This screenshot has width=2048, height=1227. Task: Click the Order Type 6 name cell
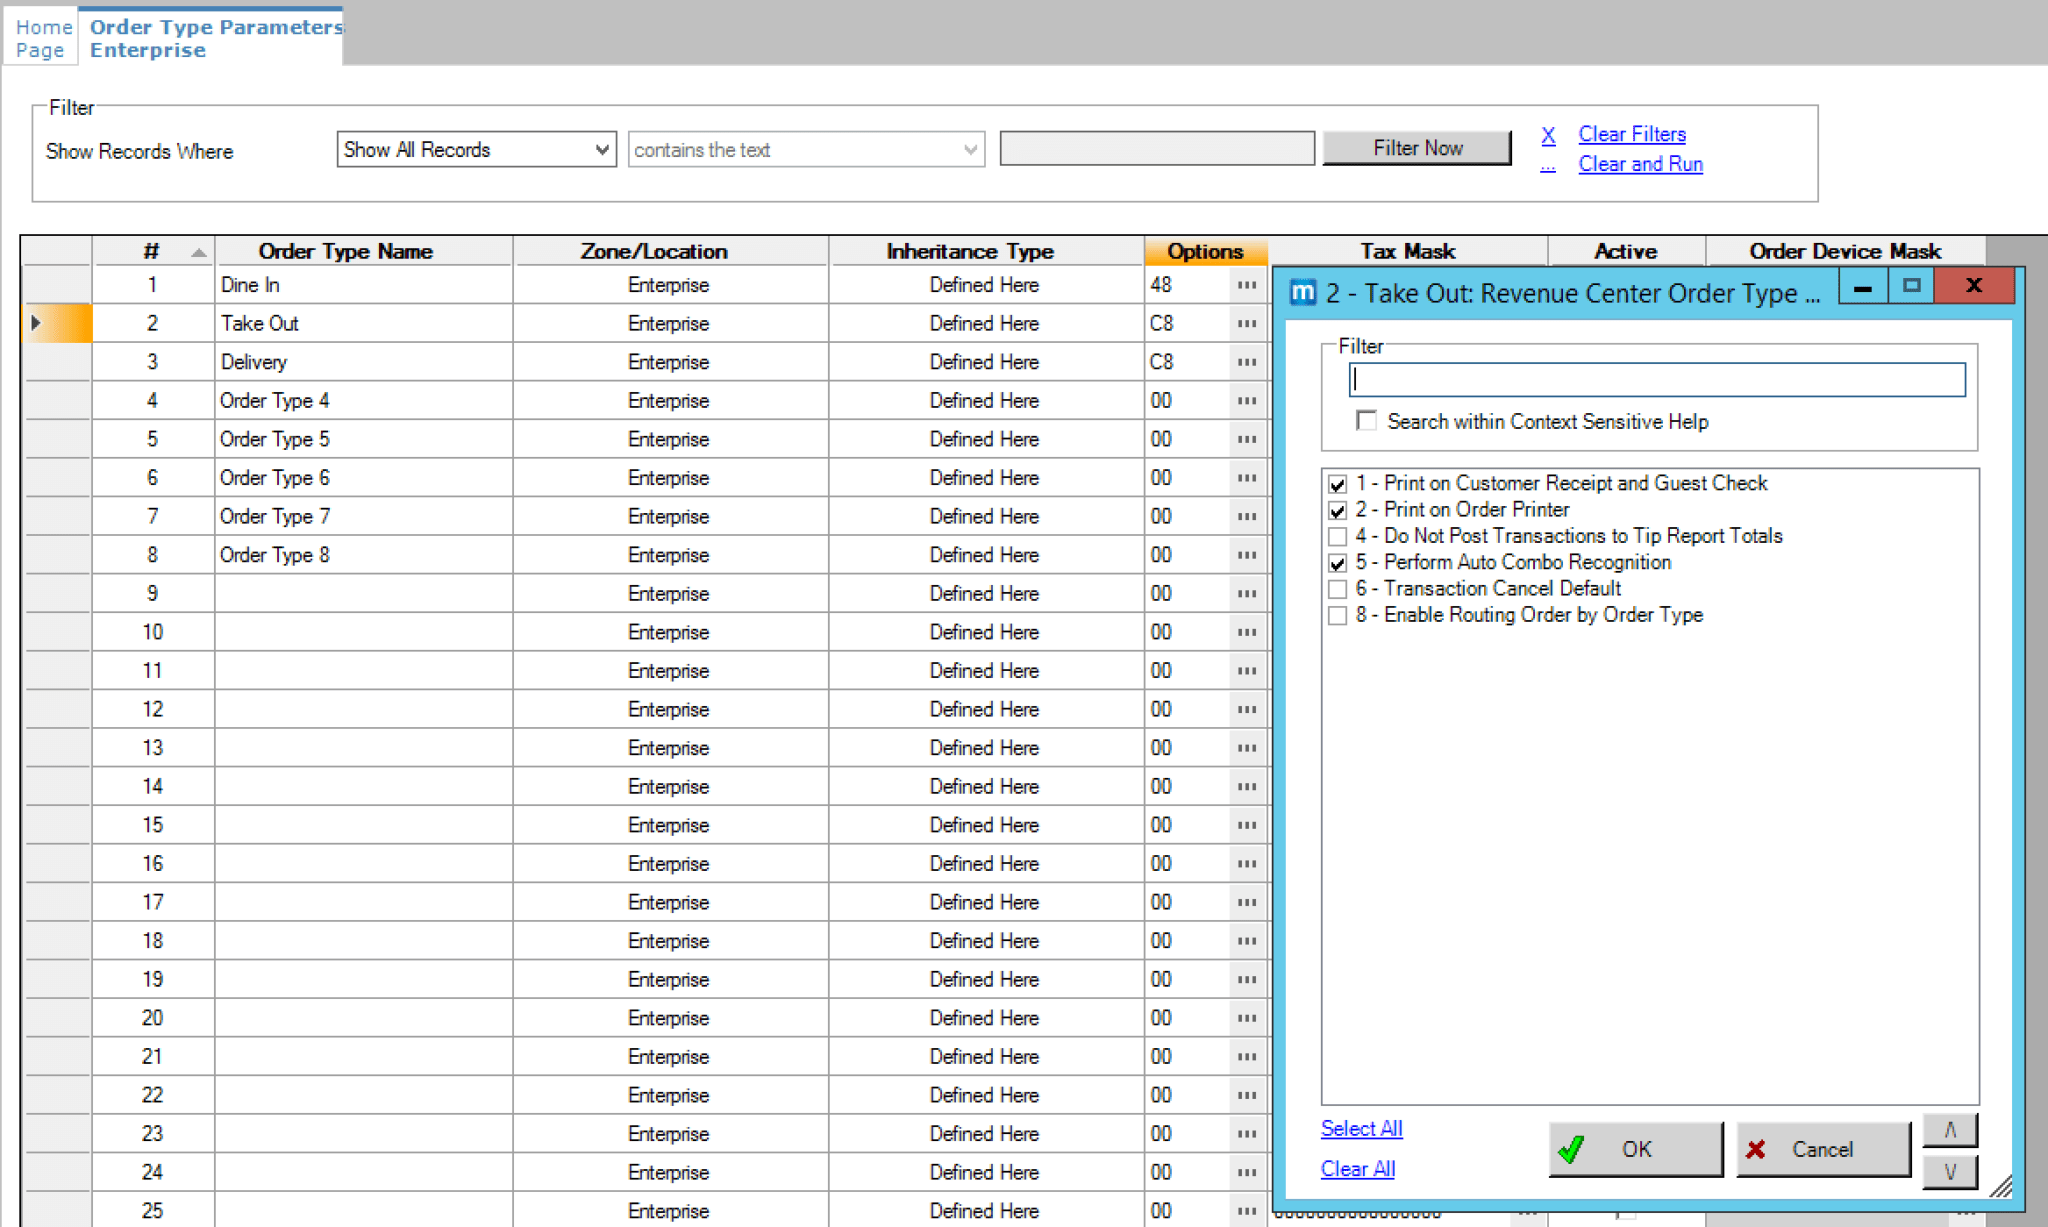point(364,478)
